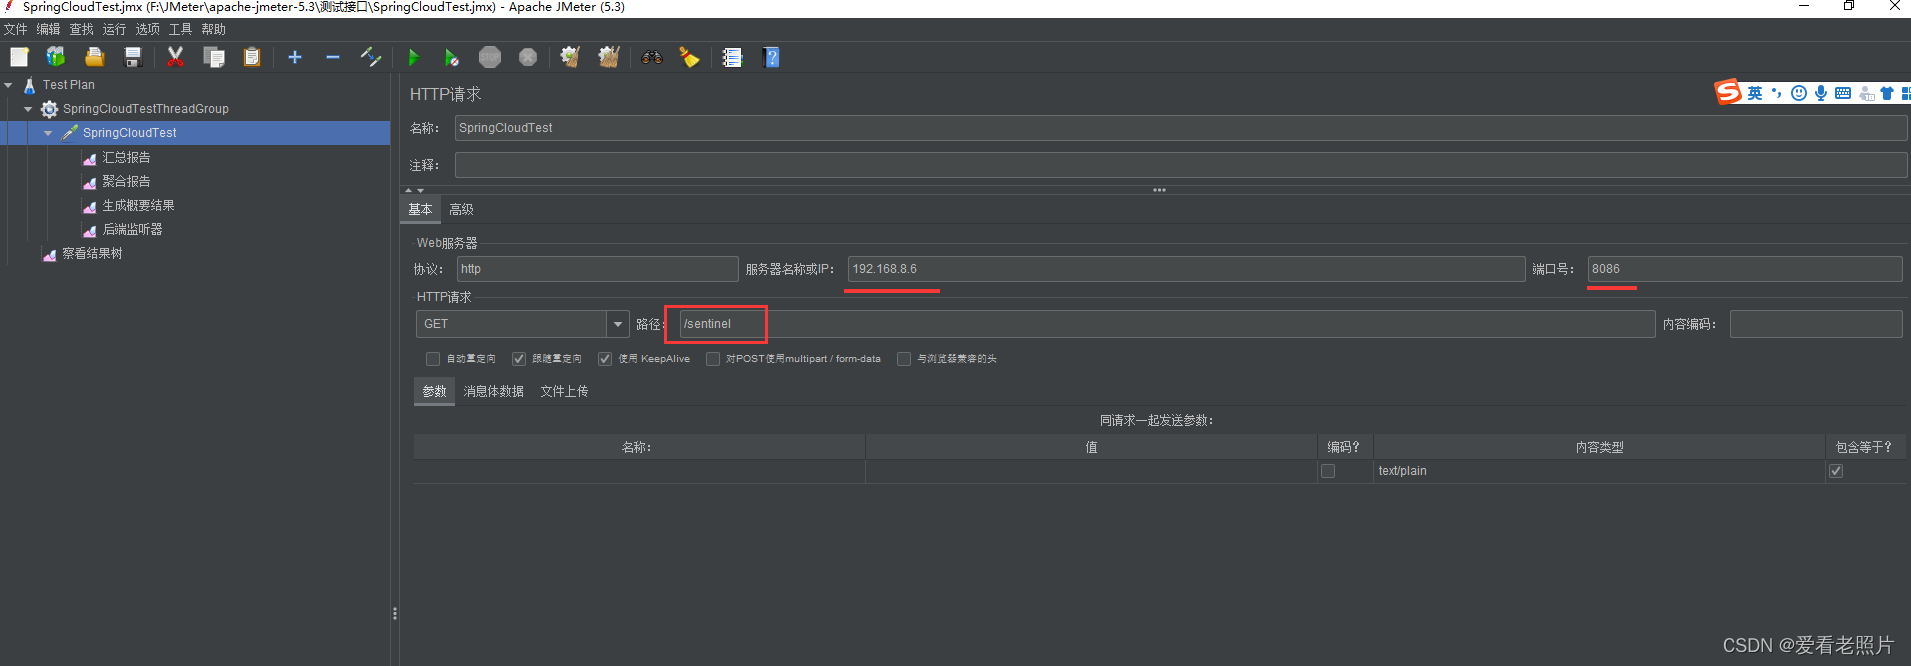Open 帮助 menu
1911x666 pixels.
[214, 29]
